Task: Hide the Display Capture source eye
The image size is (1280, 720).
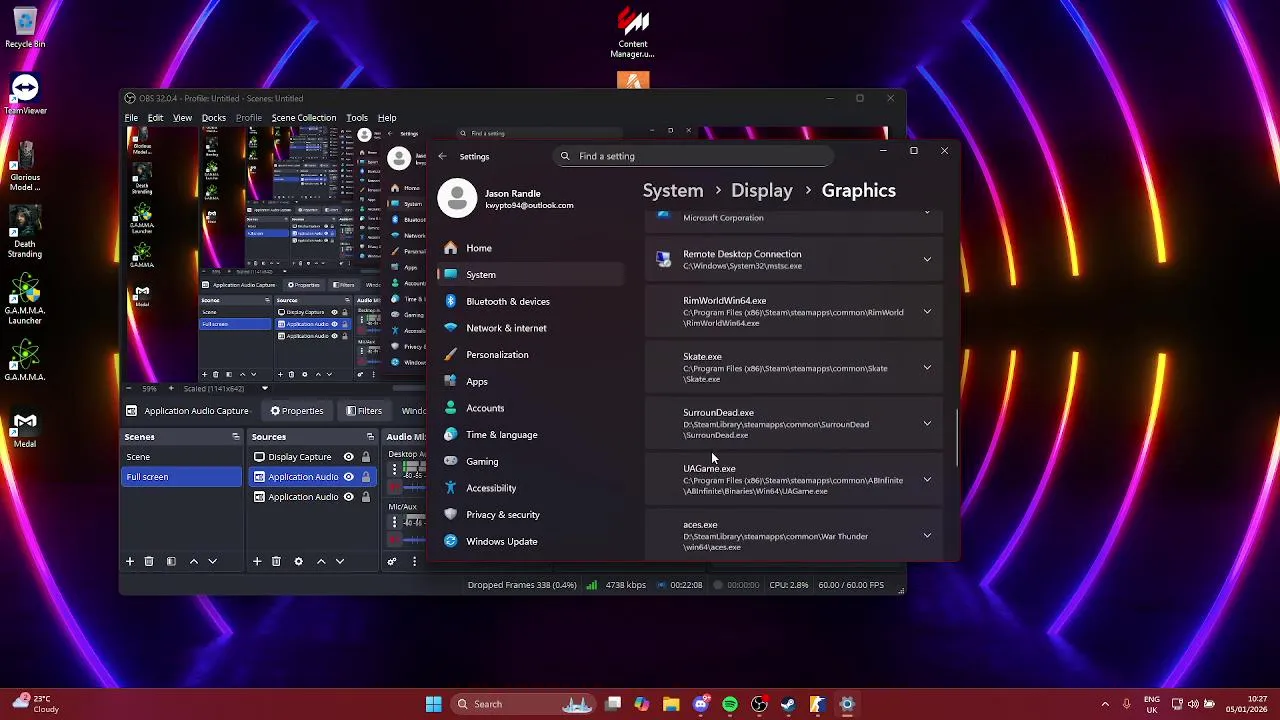Action: tap(349, 457)
